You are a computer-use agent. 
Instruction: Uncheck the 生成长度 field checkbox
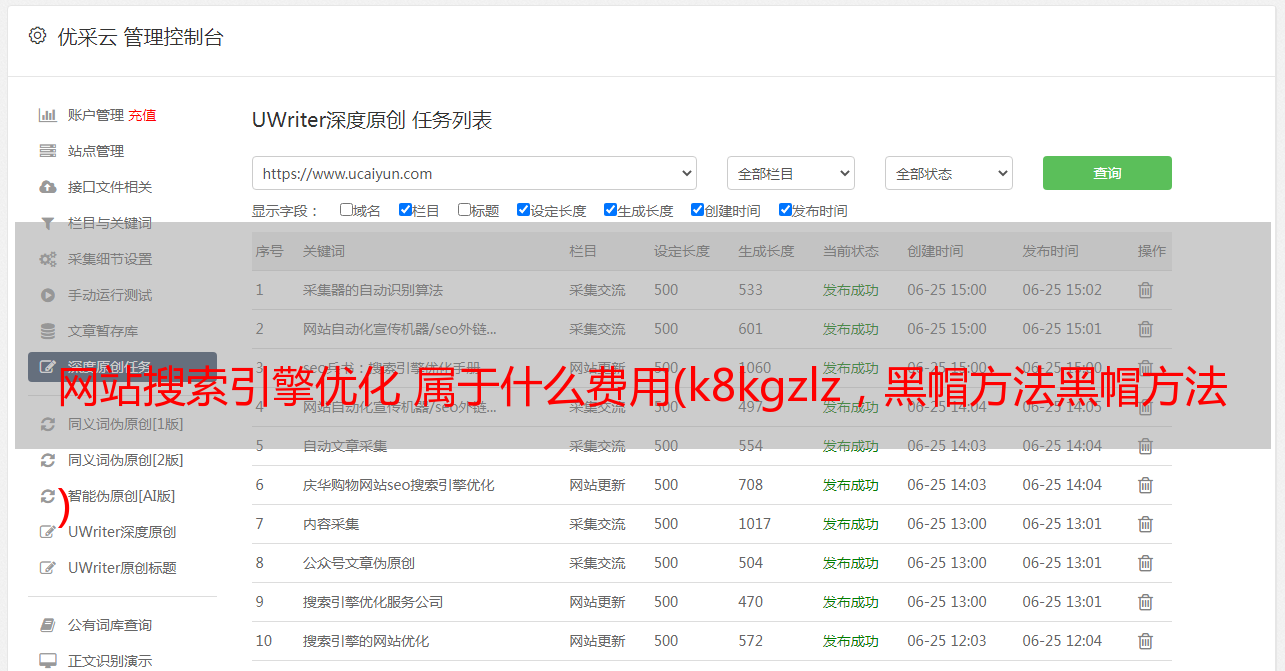point(610,210)
